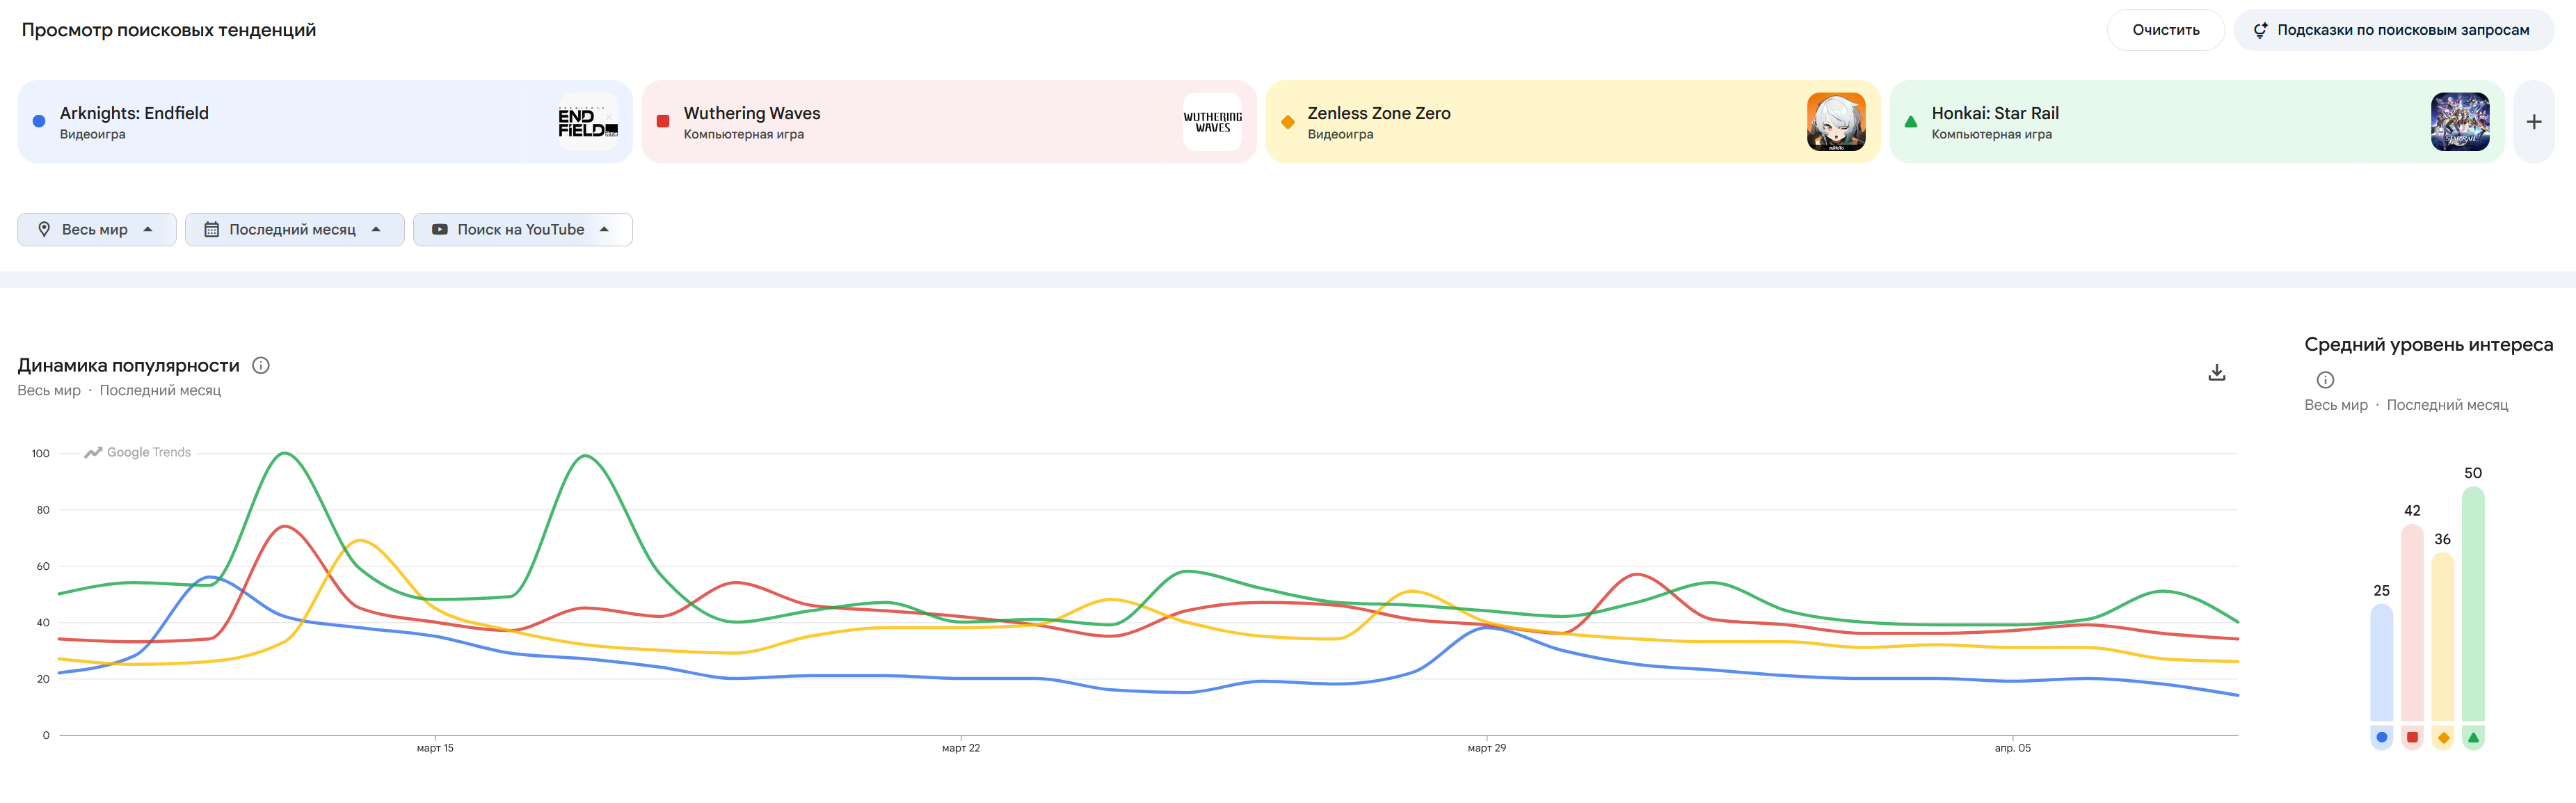Image resolution: width=2576 pixels, height=803 pixels.
Task: Select the Wuthering Waves term title
Action: pos(752,113)
